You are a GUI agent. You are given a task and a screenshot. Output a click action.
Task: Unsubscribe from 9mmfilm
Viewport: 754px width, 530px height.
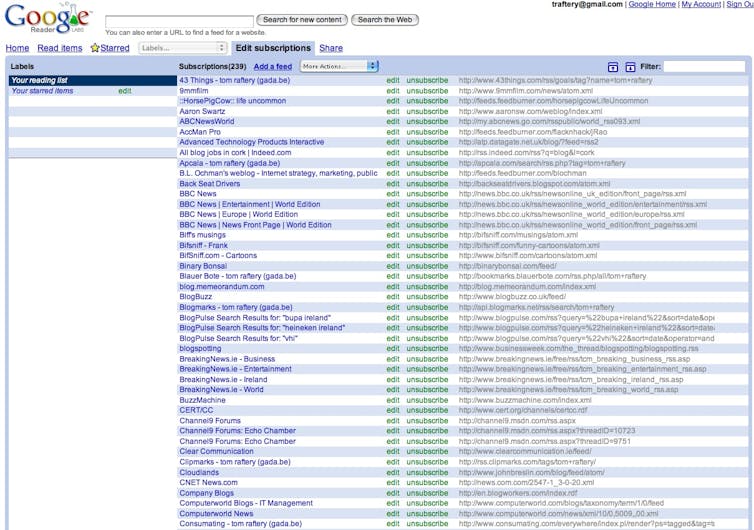coord(427,90)
